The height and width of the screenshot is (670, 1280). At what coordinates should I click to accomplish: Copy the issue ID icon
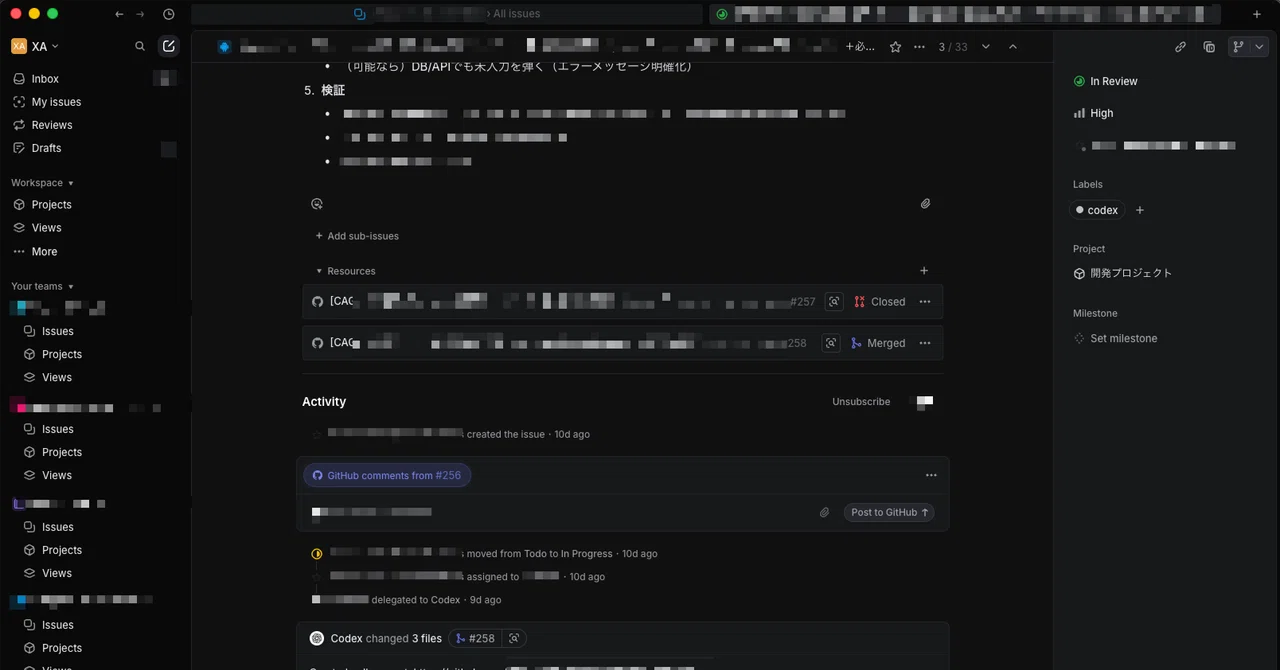coord(1209,47)
